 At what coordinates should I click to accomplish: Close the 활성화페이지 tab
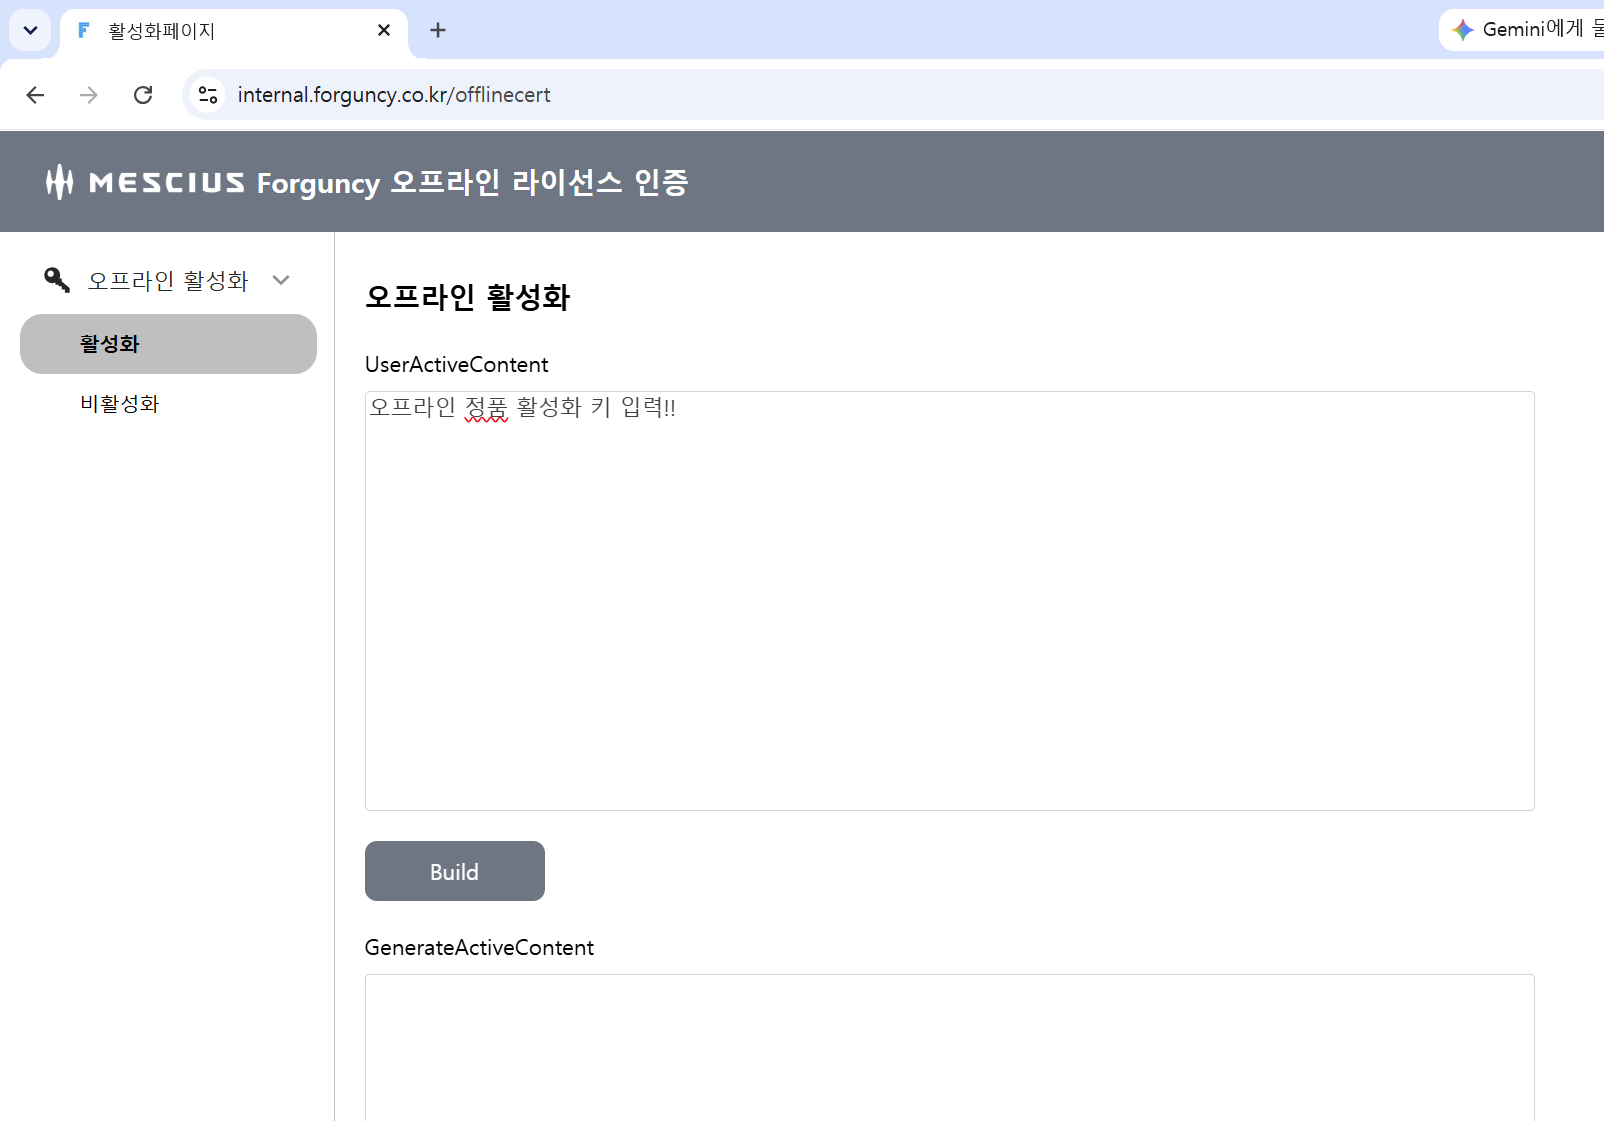click(x=384, y=30)
